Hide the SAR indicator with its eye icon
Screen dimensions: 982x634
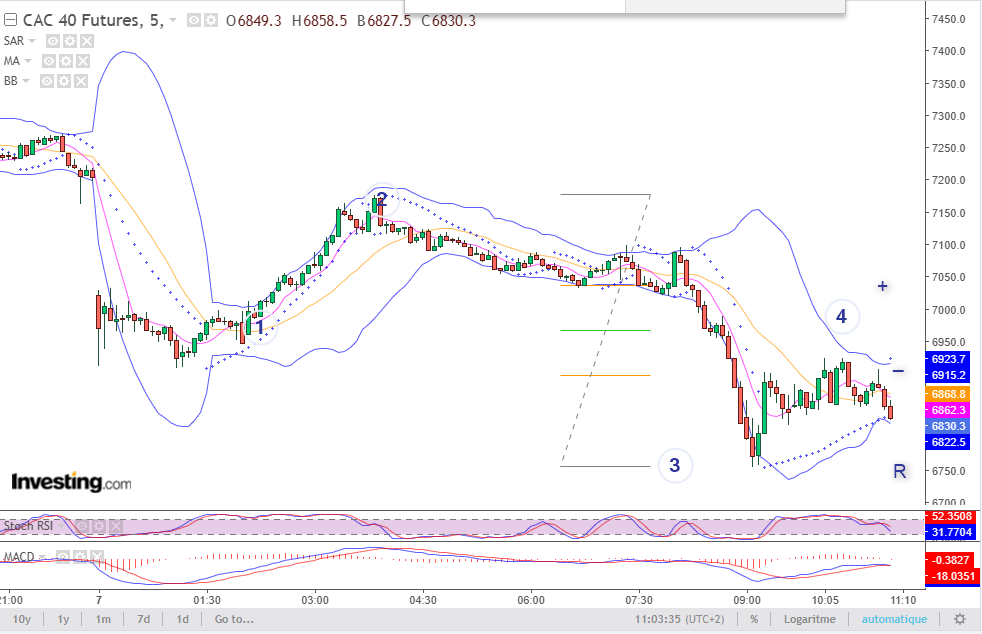[x=53, y=41]
